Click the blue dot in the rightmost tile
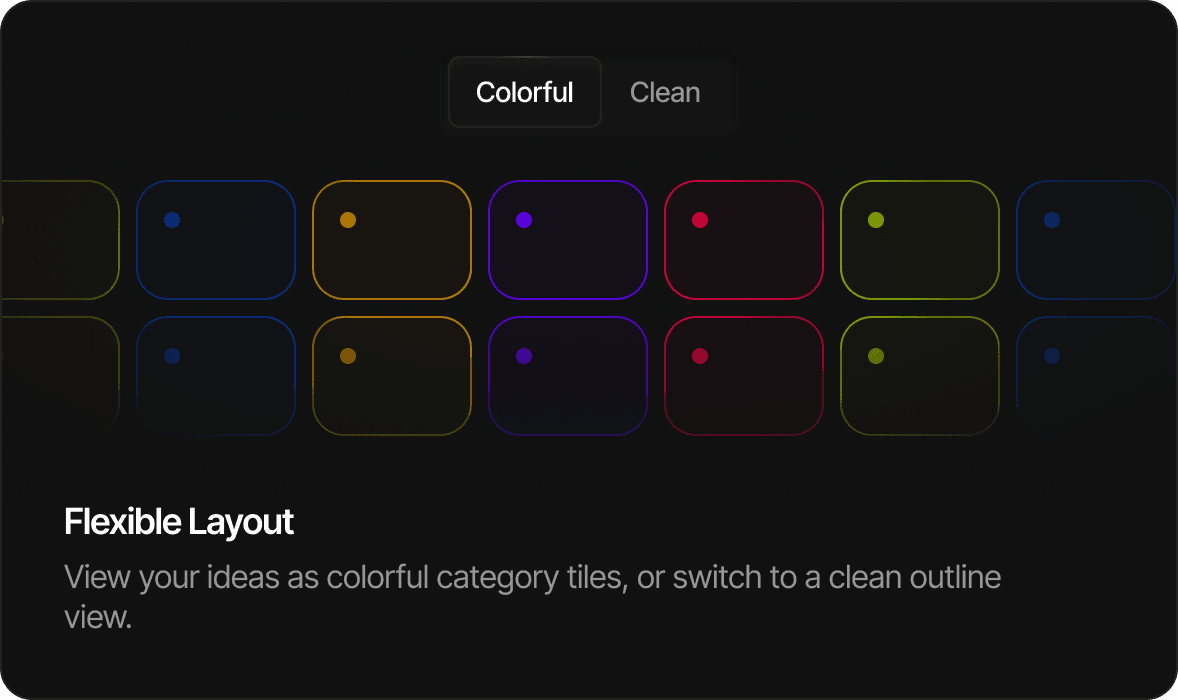Viewport: 1178px width, 700px height. pyautogui.click(x=1051, y=219)
